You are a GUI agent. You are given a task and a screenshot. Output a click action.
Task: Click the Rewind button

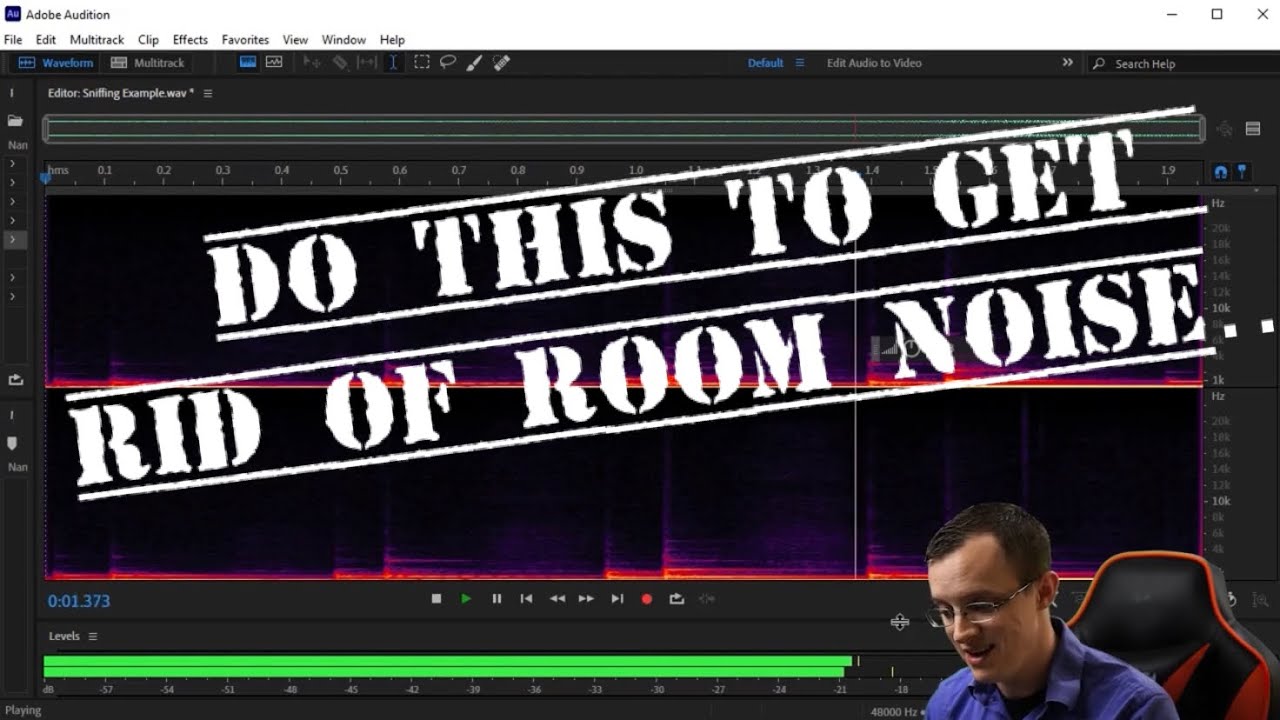[x=557, y=599]
